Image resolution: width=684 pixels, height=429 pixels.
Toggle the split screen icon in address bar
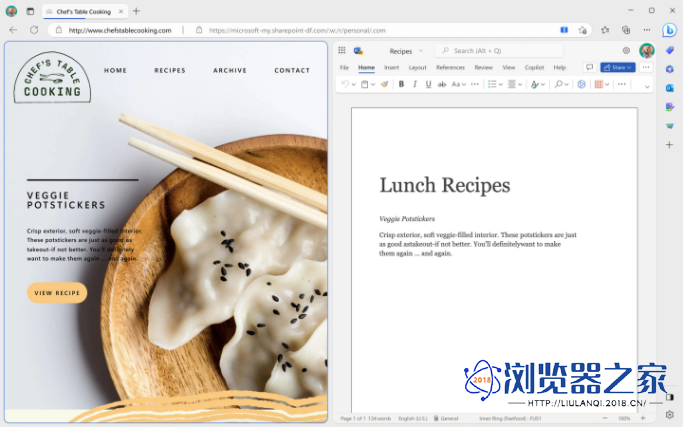(564, 30)
